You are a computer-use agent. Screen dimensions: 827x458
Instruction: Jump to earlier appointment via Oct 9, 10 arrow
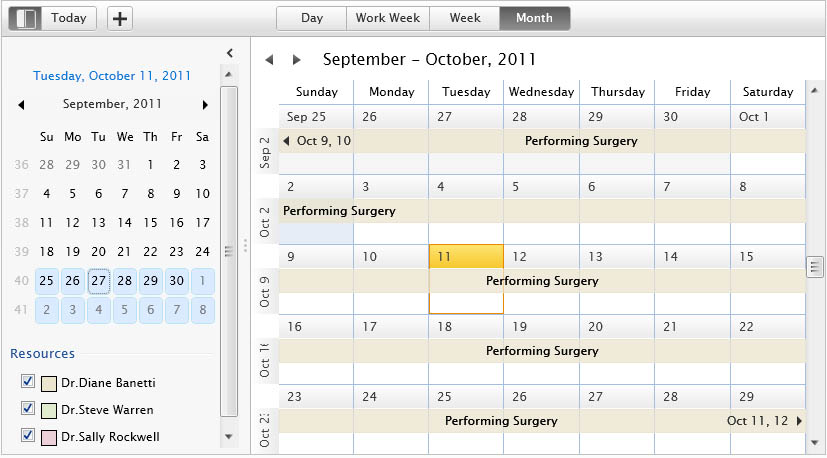tap(286, 141)
